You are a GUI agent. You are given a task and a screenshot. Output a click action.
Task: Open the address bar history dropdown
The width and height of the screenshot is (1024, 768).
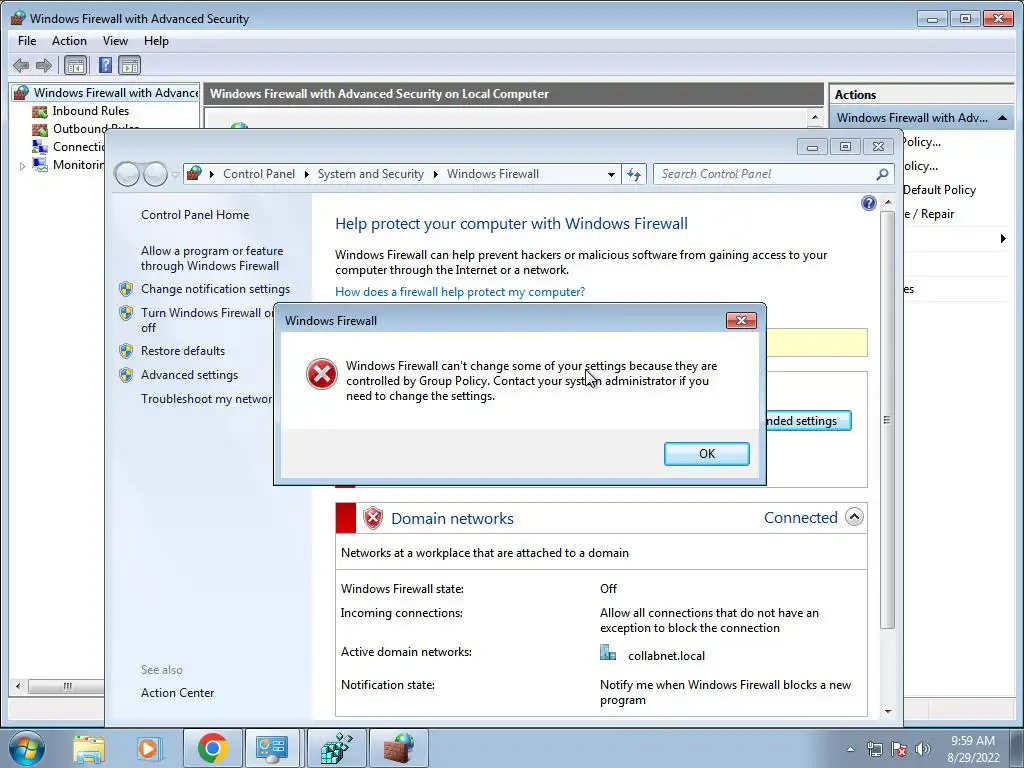click(611, 174)
